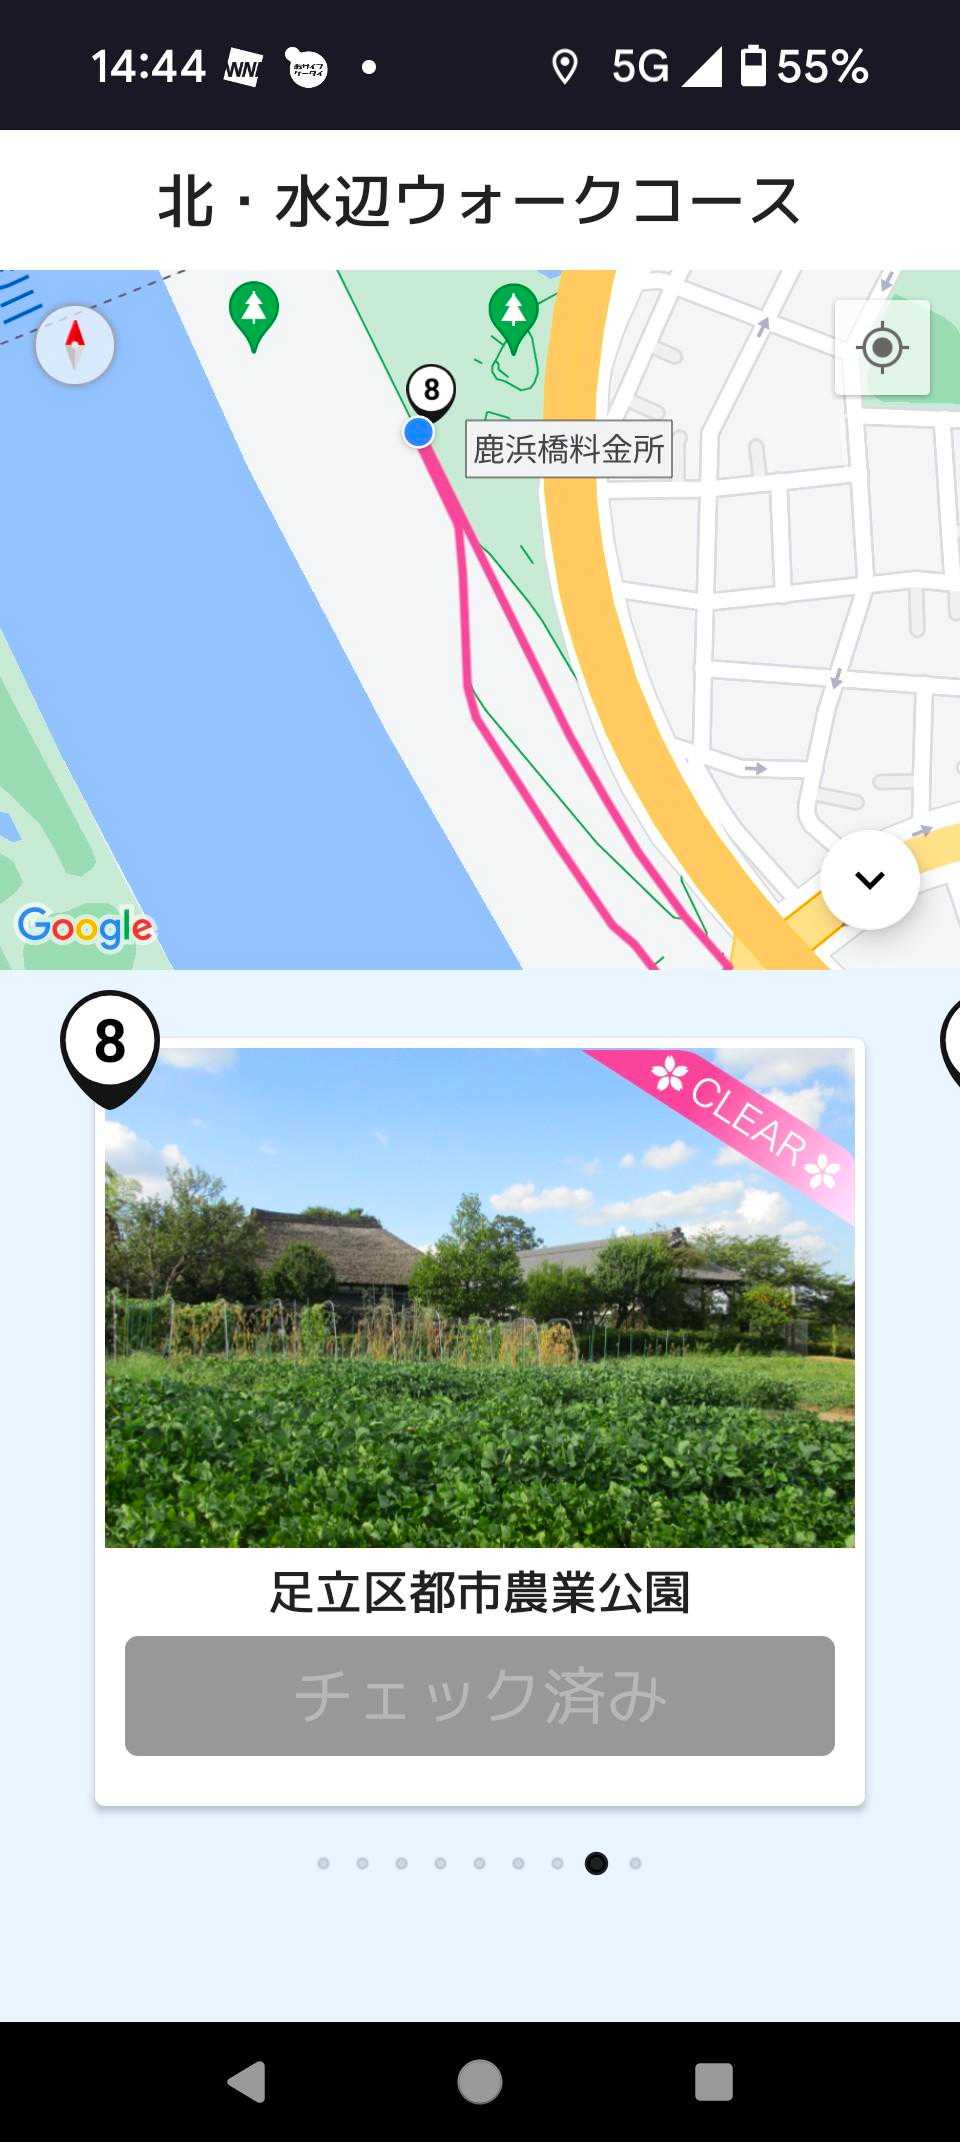Screen dimensions: 960x2142
Task: Collapse map with the down chevron
Action: [x=870, y=880]
